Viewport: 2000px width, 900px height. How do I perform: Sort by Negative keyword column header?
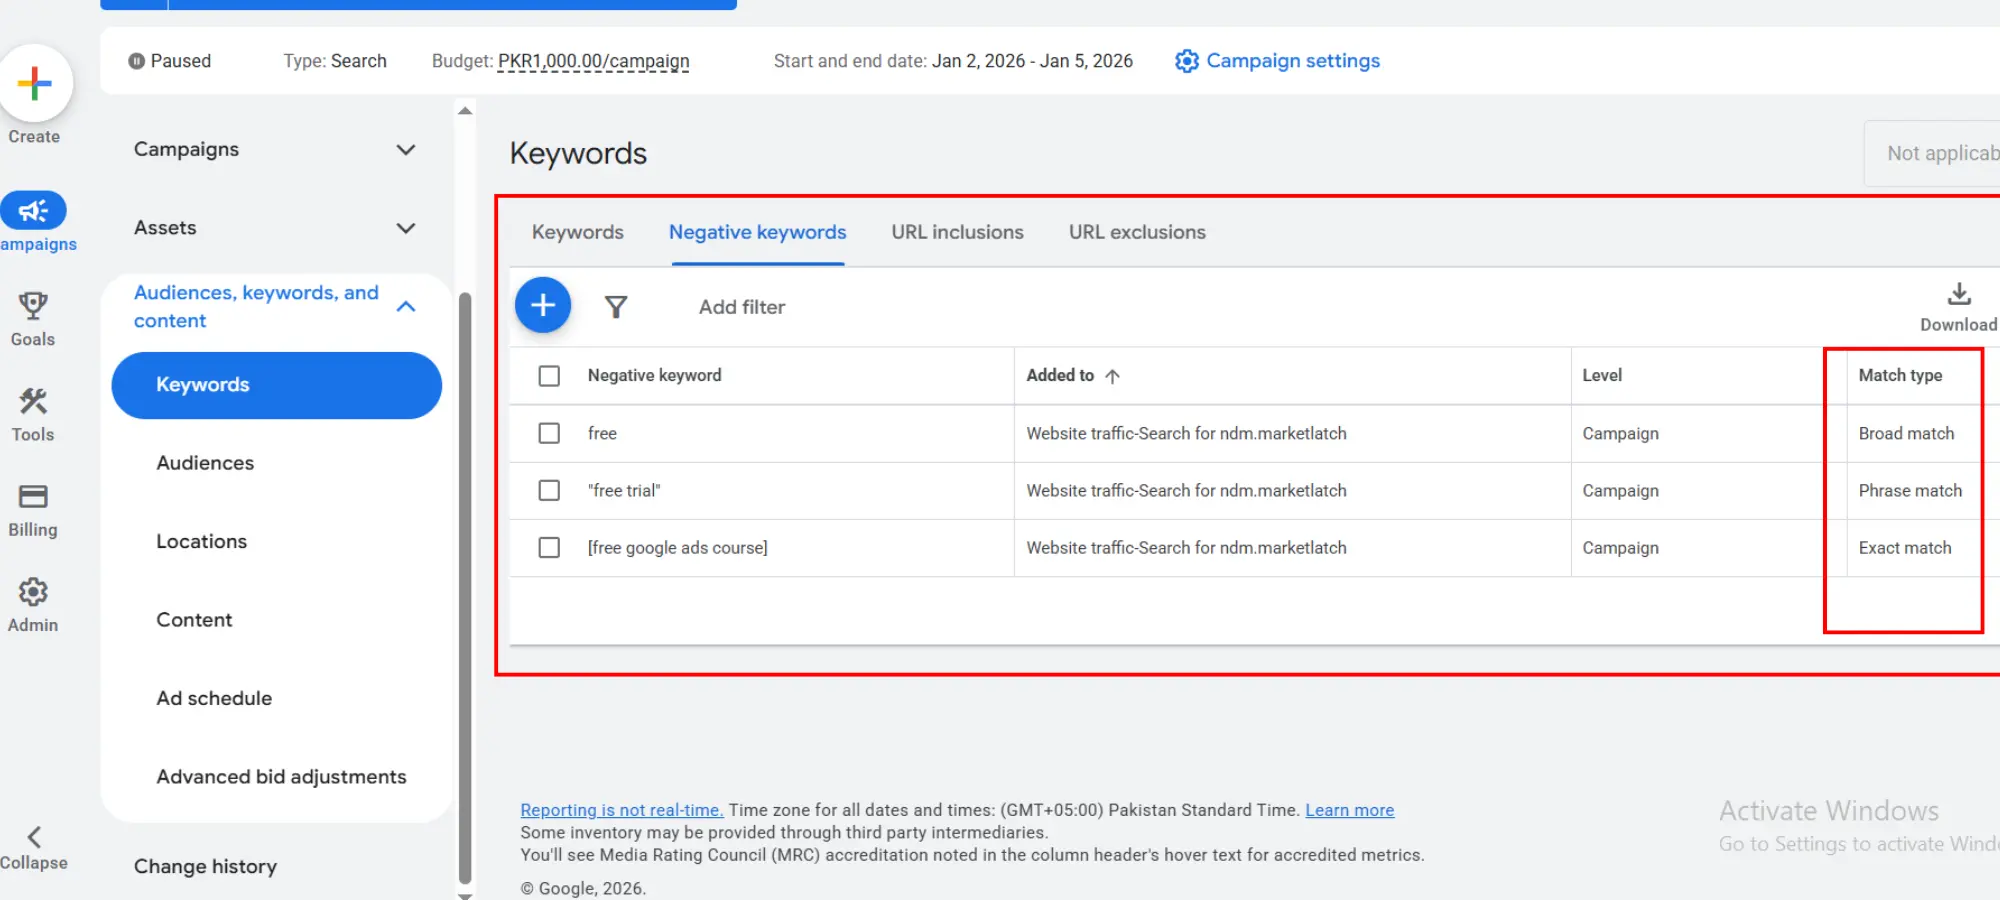(654, 376)
